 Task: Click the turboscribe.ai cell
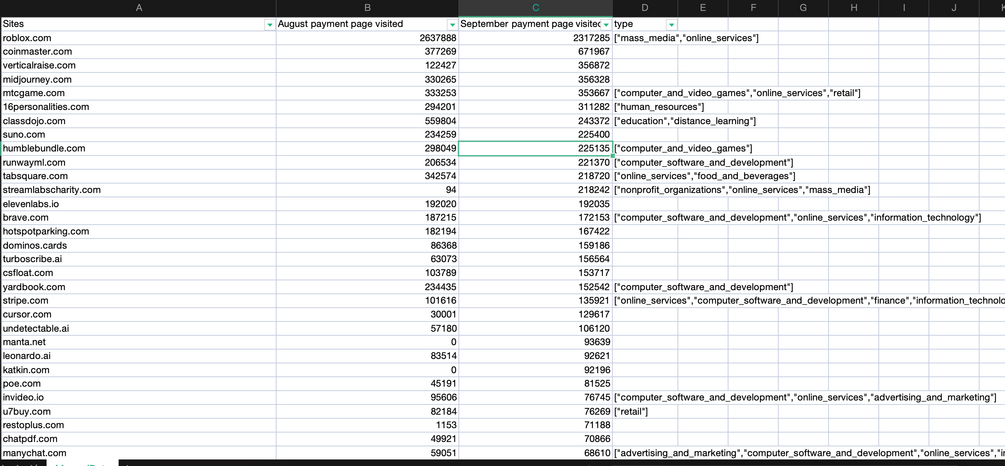[x=138, y=260]
